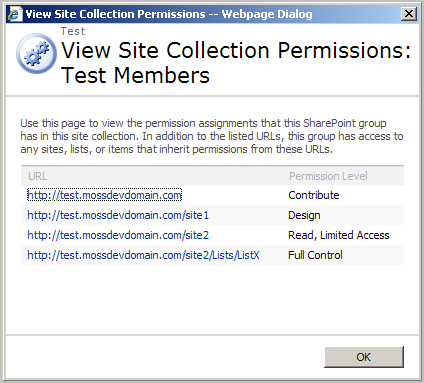
Task: Close the Webpage Dialog window
Action: [409, 14]
